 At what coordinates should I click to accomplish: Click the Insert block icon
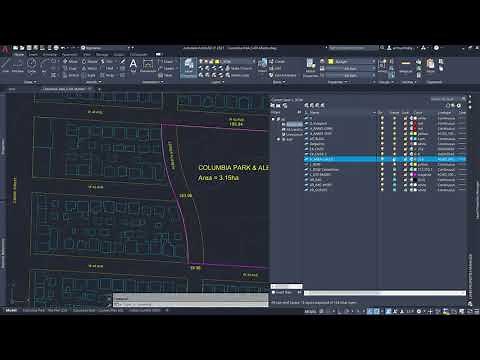pos(262,64)
